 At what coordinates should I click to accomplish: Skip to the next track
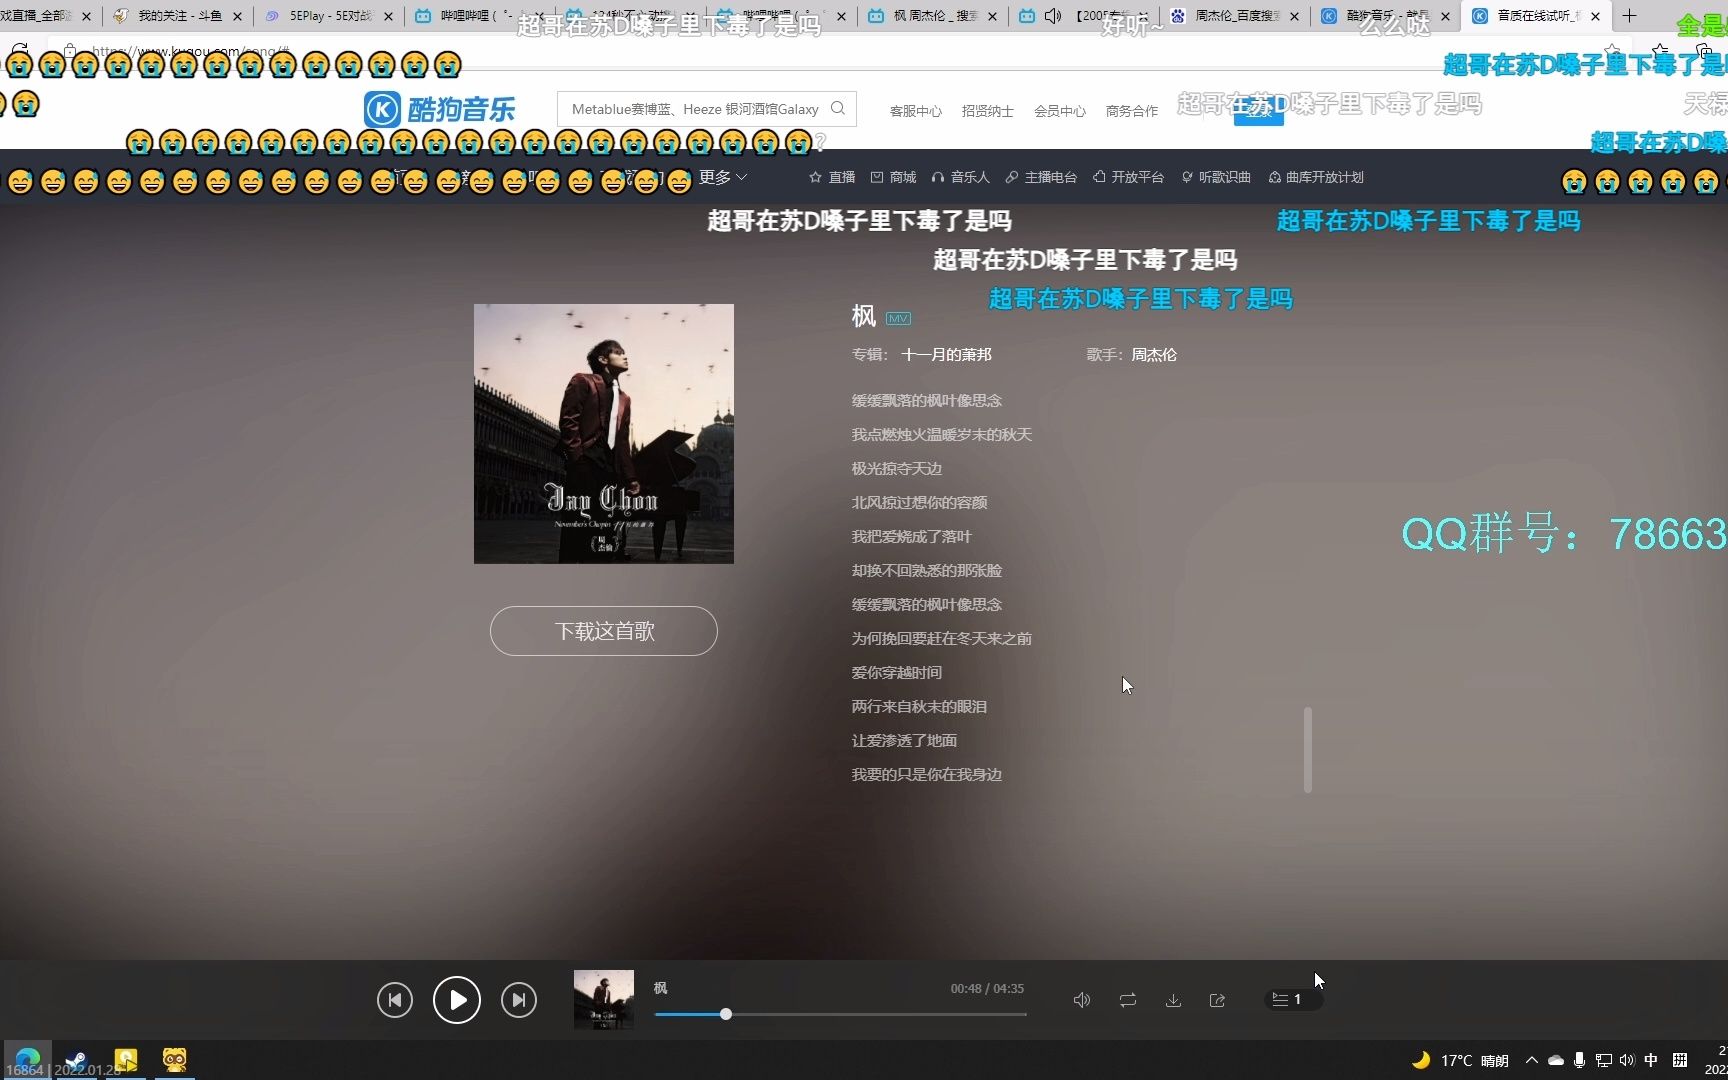coord(519,1000)
